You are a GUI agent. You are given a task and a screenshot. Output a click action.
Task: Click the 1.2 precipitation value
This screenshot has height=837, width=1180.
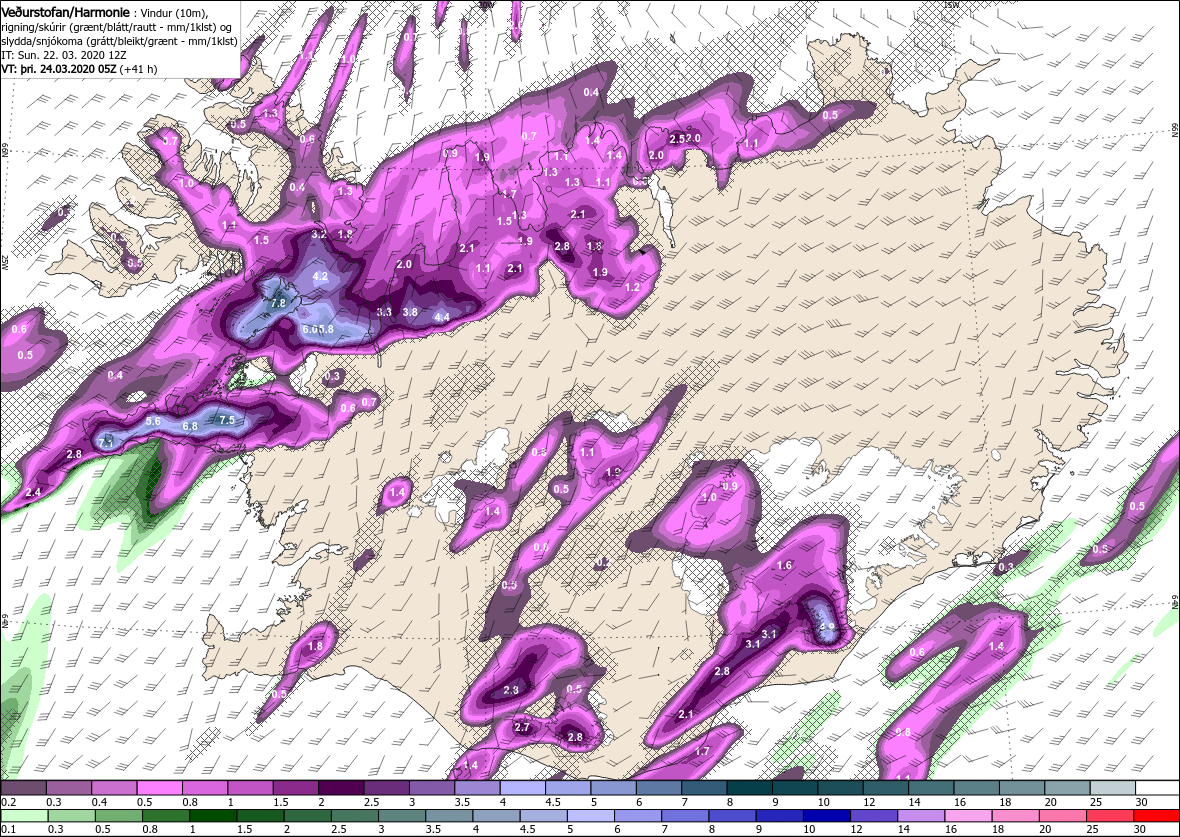click(632, 287)
